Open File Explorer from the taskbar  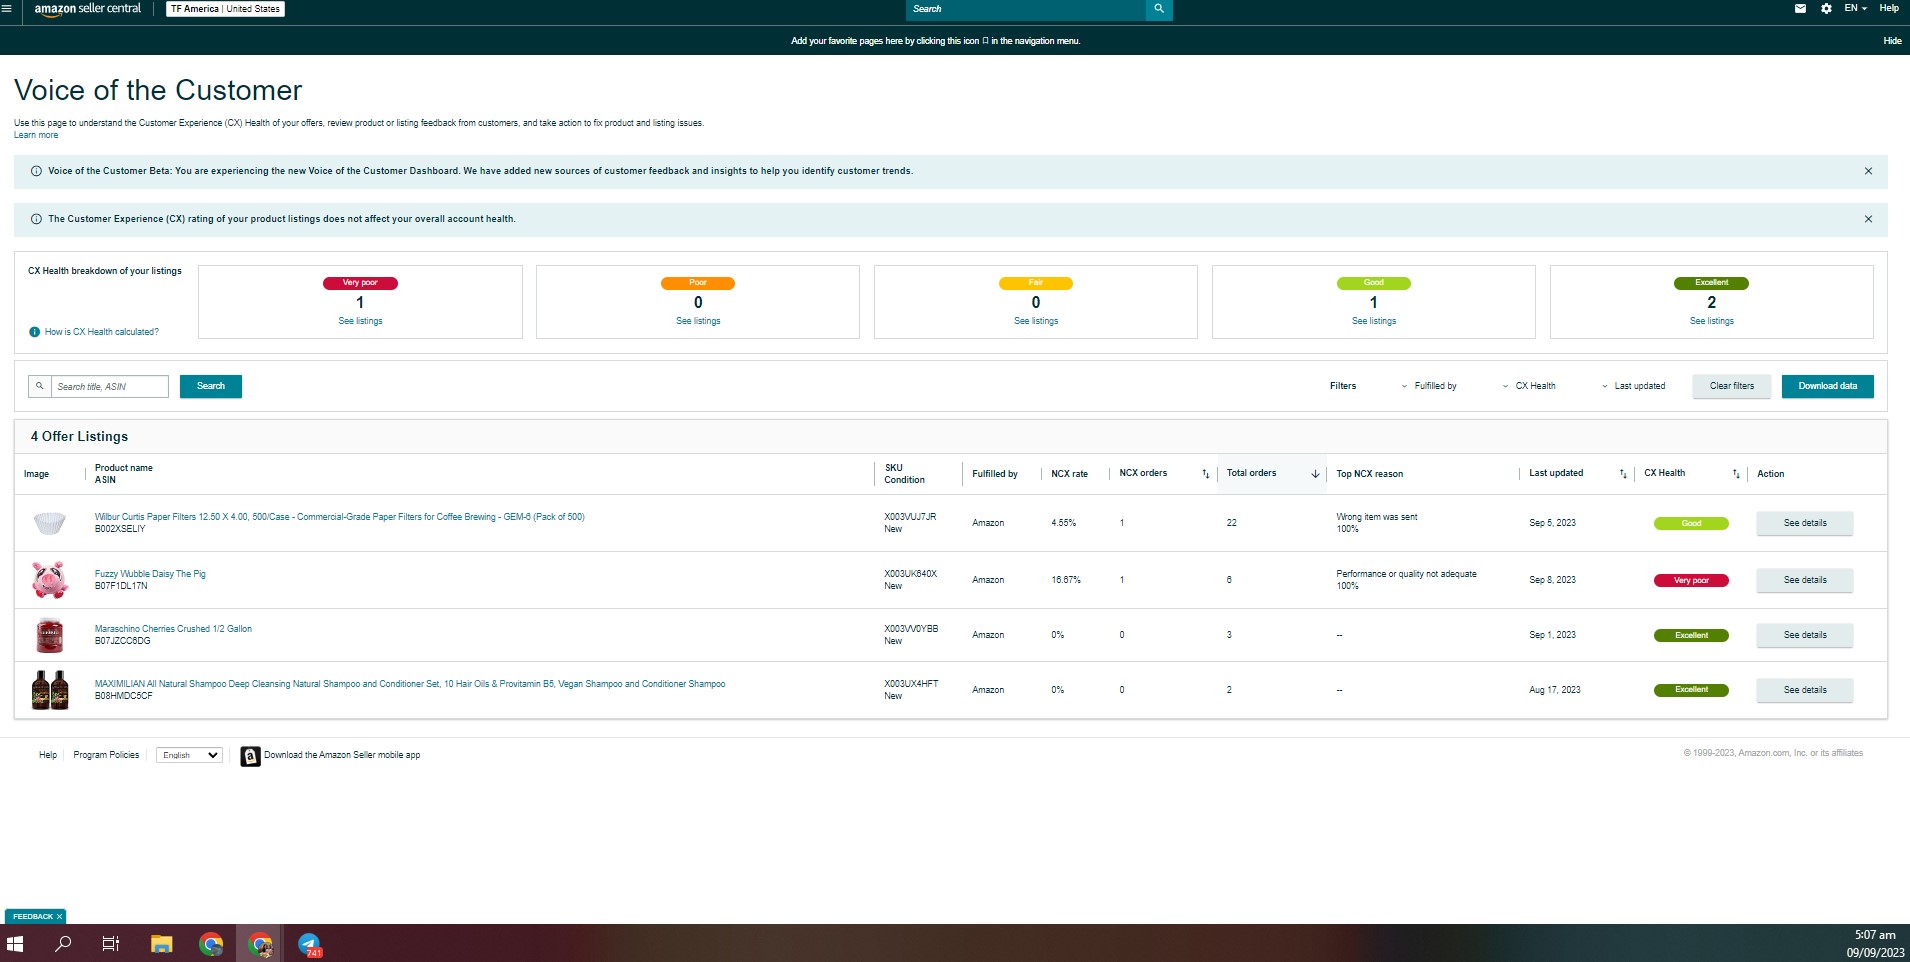click(161, 944)
